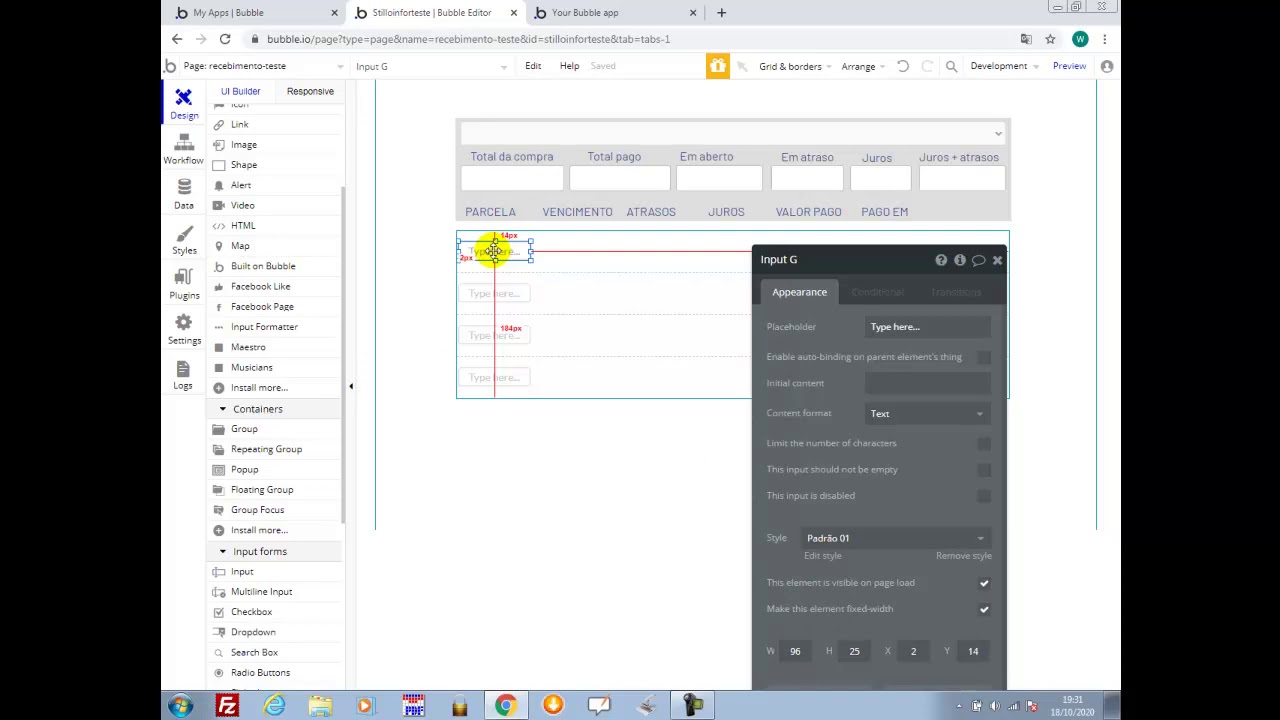Image resolution: width=1280 pixels, height=720 pixels.
Task: Open the Help menu
Action: click(569, 66)
